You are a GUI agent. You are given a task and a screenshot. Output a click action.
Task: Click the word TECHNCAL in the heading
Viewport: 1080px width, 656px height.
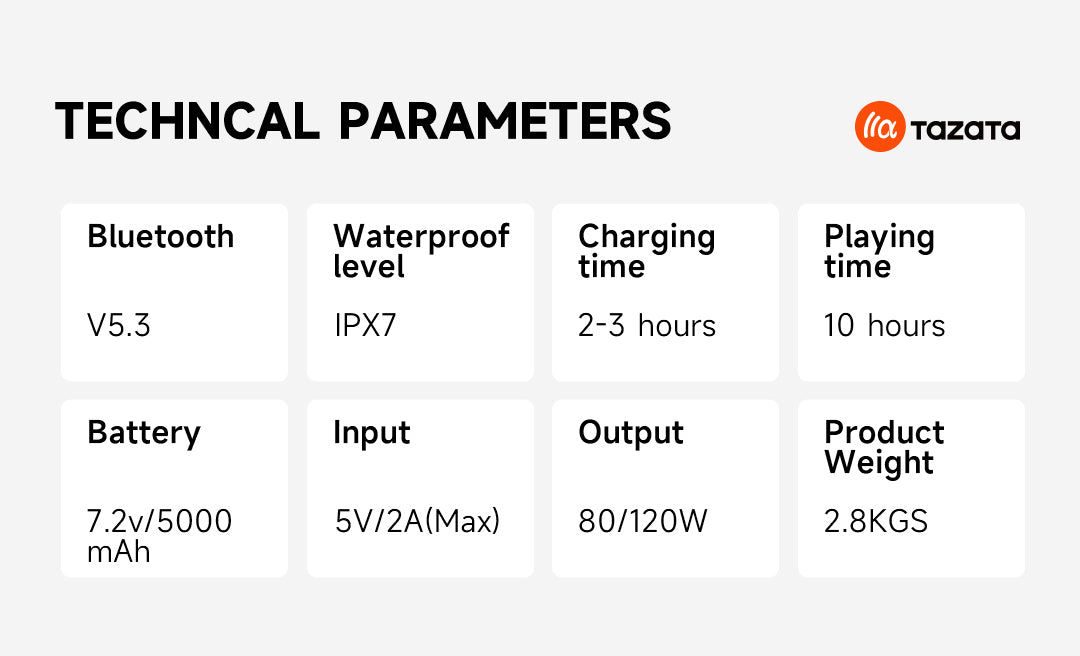[x=187, y=121]
